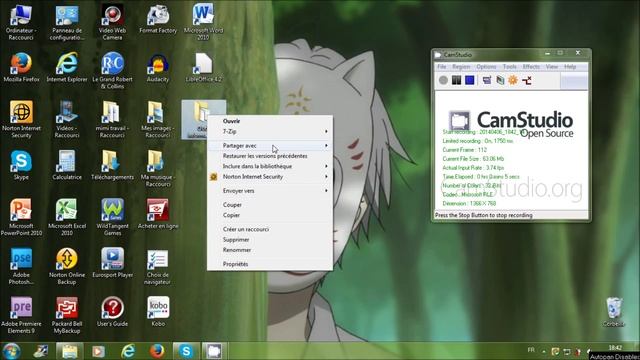Select the Norton Internet Security desktop icon
640x360 pixels.
coord(21,119)
